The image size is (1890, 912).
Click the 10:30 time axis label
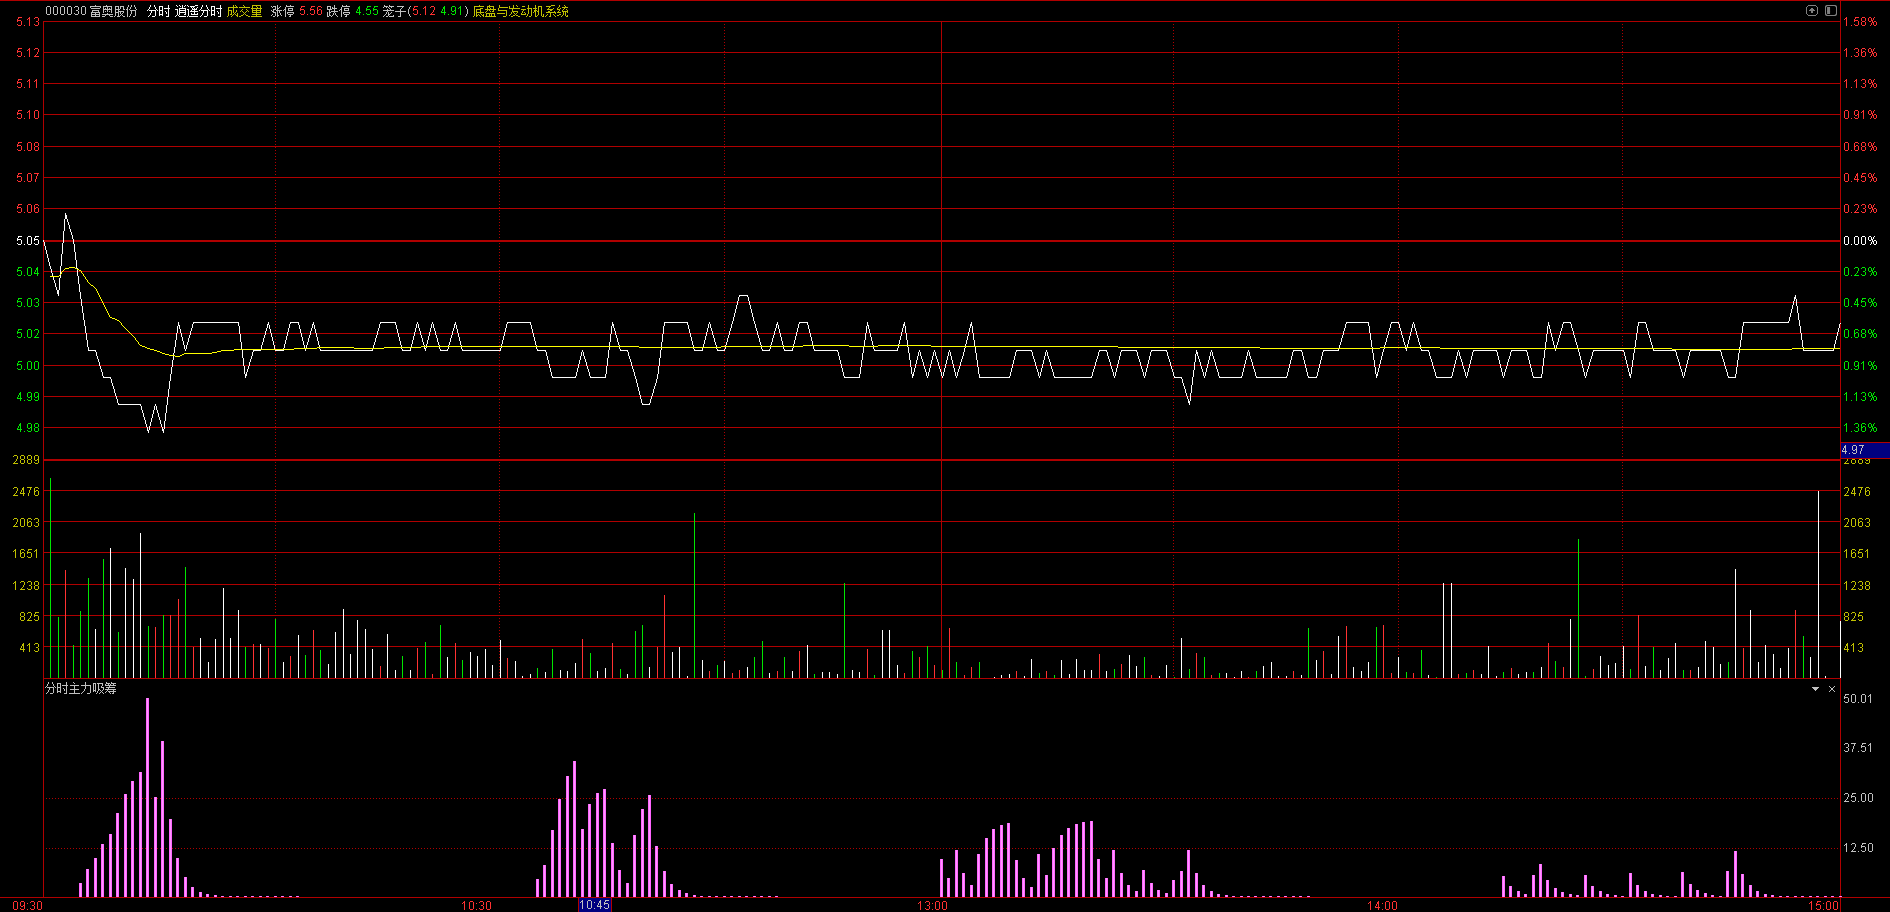(x=476, y=905)
